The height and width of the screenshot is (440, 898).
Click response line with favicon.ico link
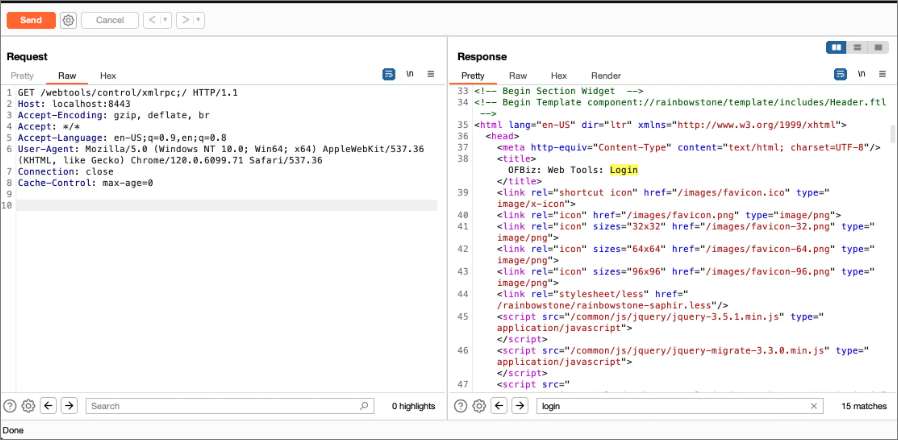tap(663, 198)
